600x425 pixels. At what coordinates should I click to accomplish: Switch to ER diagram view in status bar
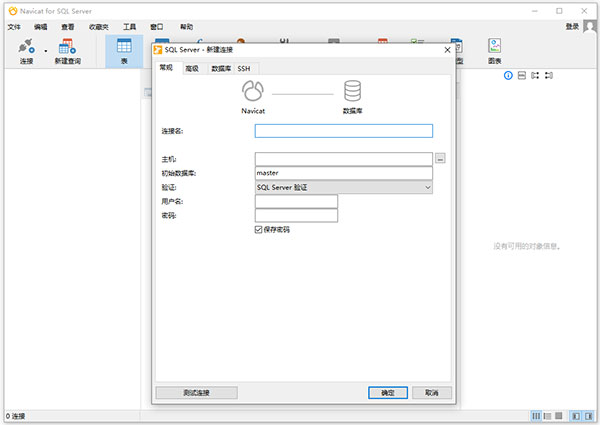559,416
